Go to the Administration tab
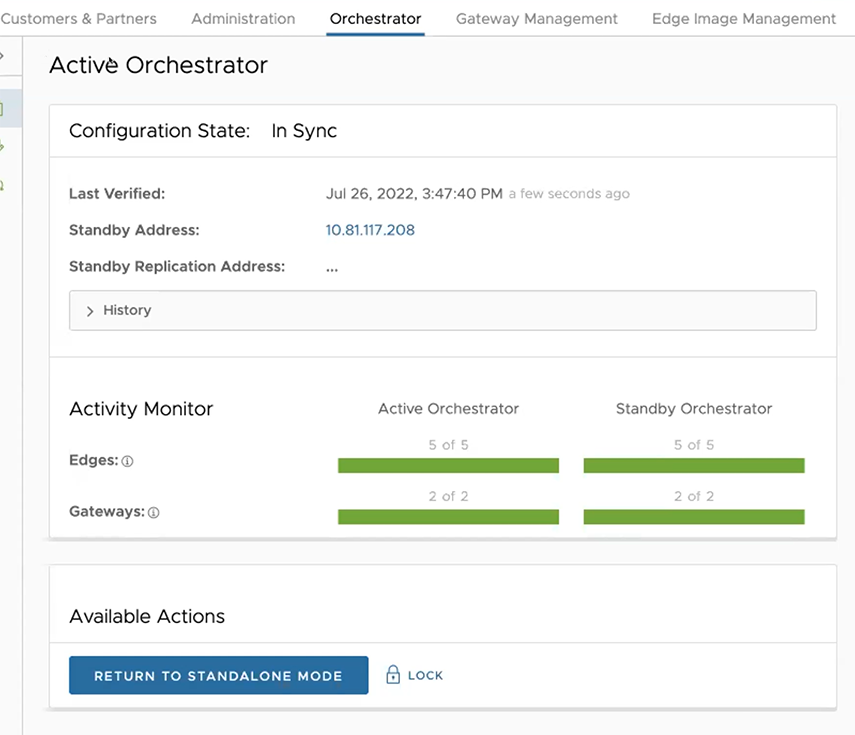855x735 pixels. click(x=242, y=18)
